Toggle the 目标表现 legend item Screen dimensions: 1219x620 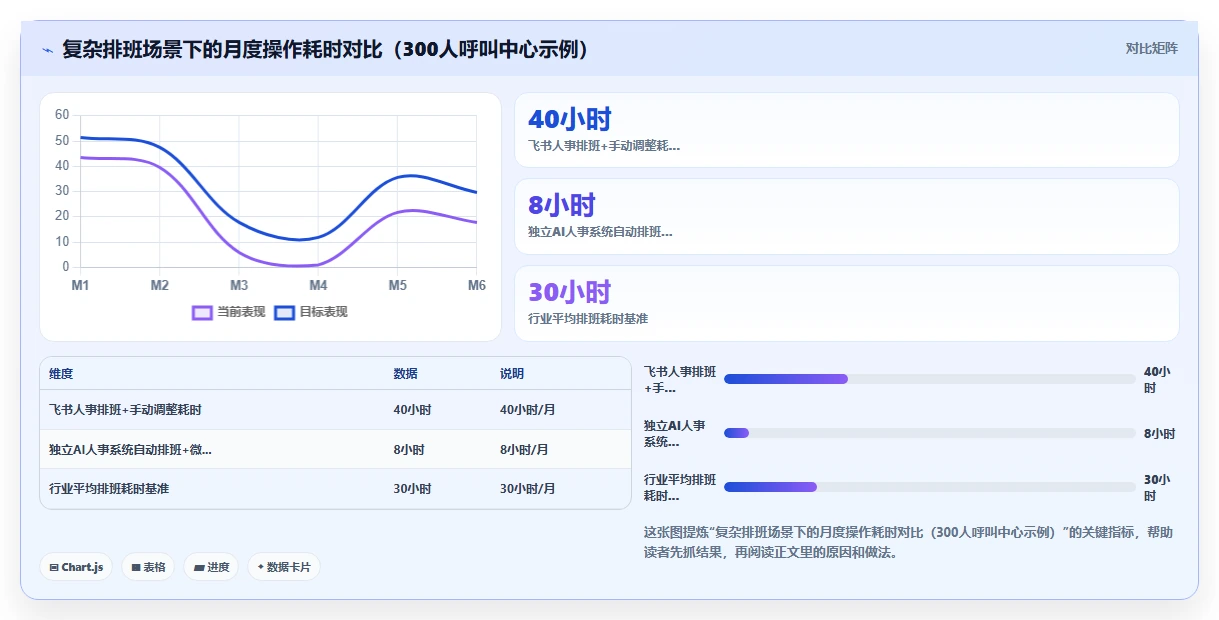pos(311,312)
